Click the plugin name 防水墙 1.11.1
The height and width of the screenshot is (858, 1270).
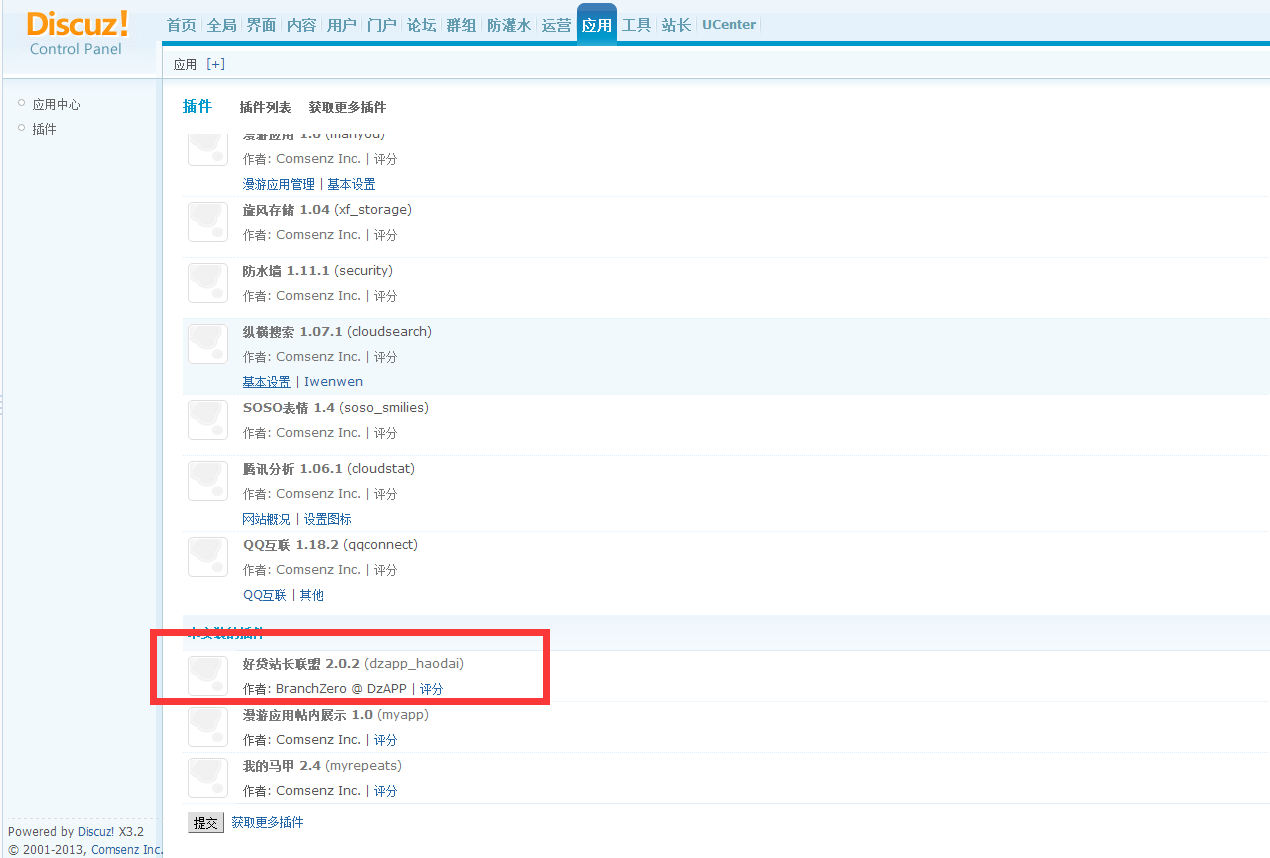(286, 270)
